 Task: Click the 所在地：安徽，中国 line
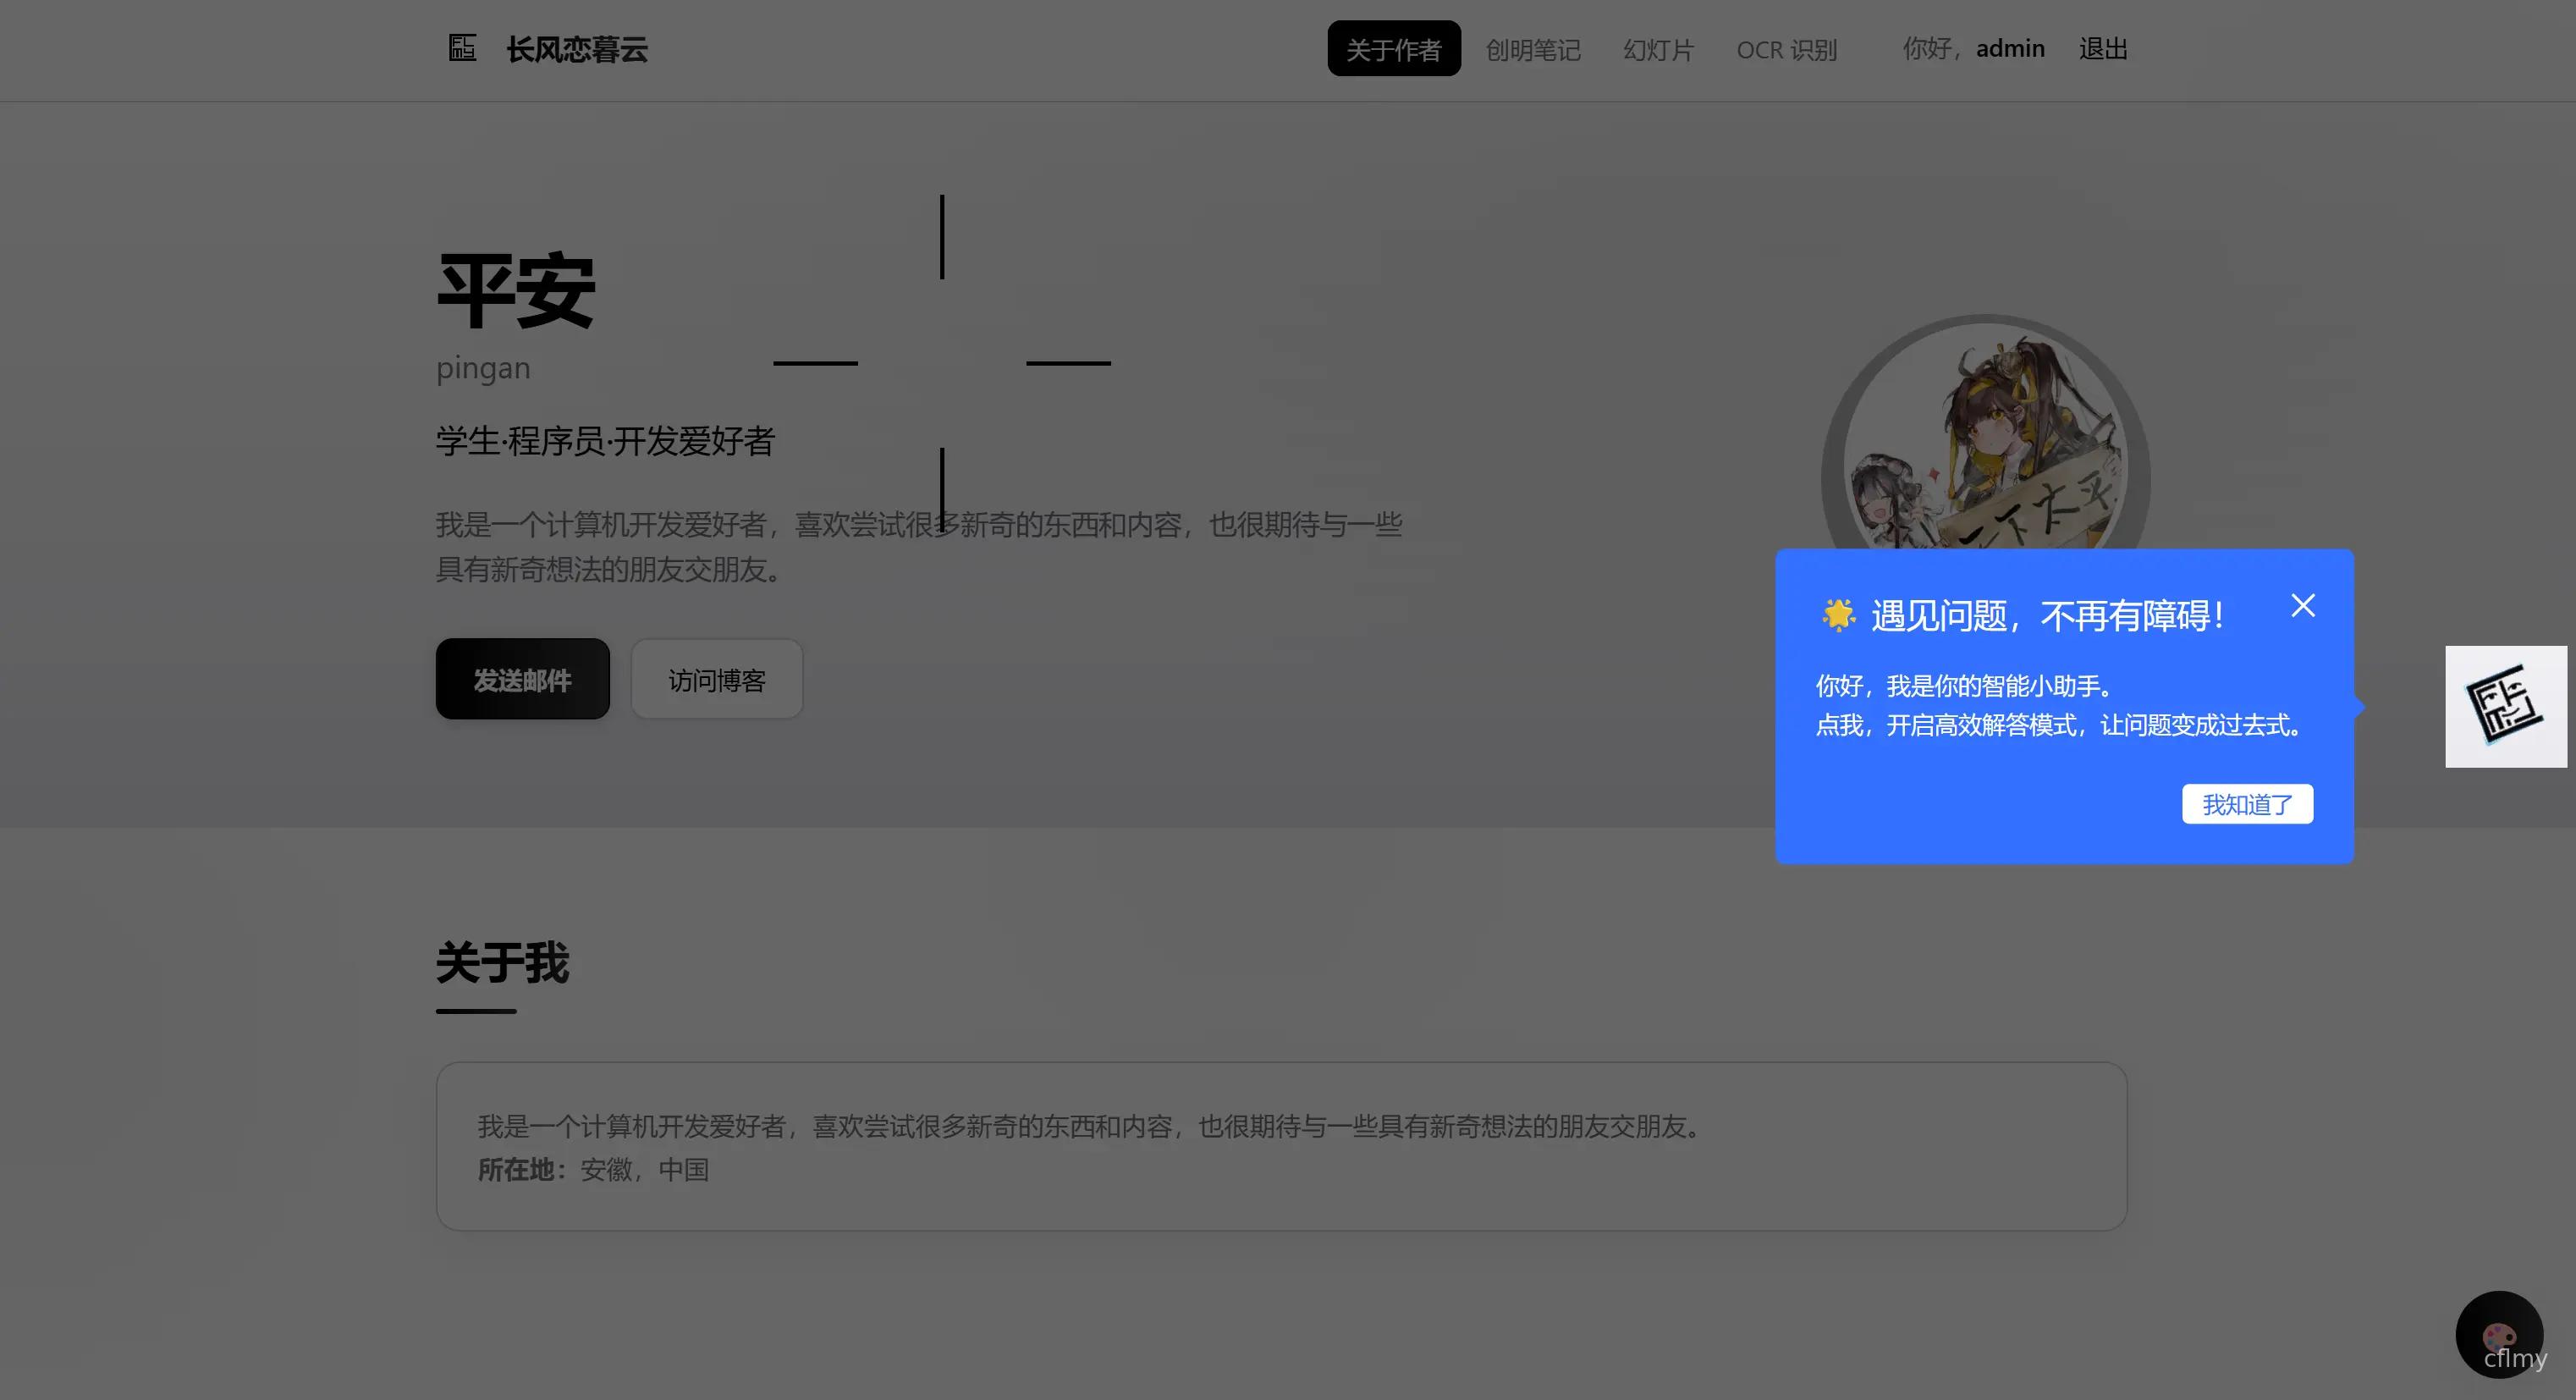click(593, 1169)
